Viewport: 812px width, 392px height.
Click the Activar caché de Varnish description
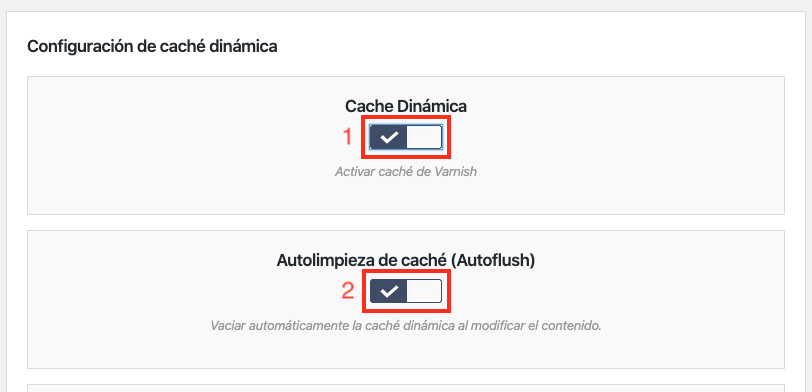click(405, 171)
